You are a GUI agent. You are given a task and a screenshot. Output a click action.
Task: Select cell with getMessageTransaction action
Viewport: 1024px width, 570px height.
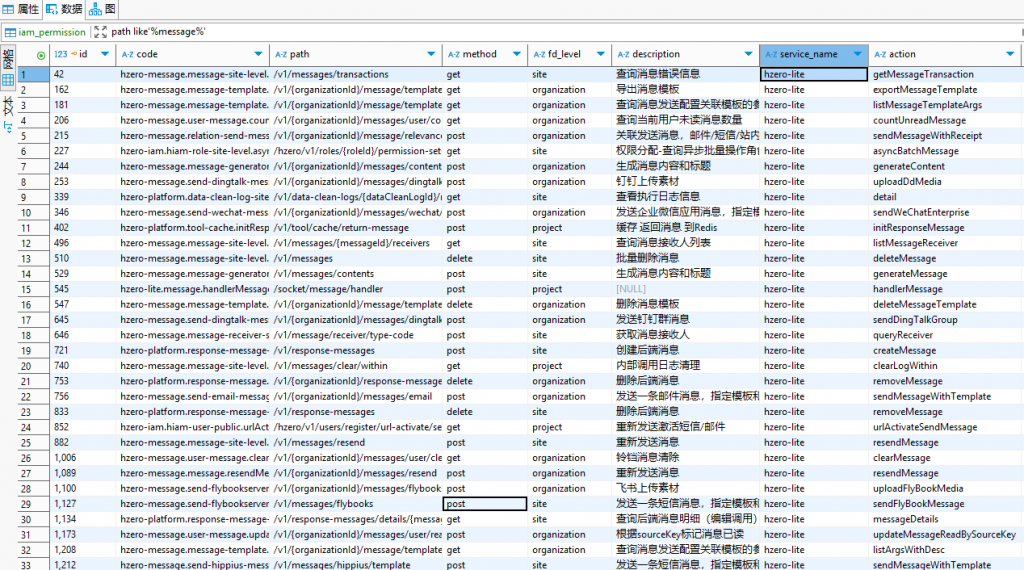[x=923, y=74]
